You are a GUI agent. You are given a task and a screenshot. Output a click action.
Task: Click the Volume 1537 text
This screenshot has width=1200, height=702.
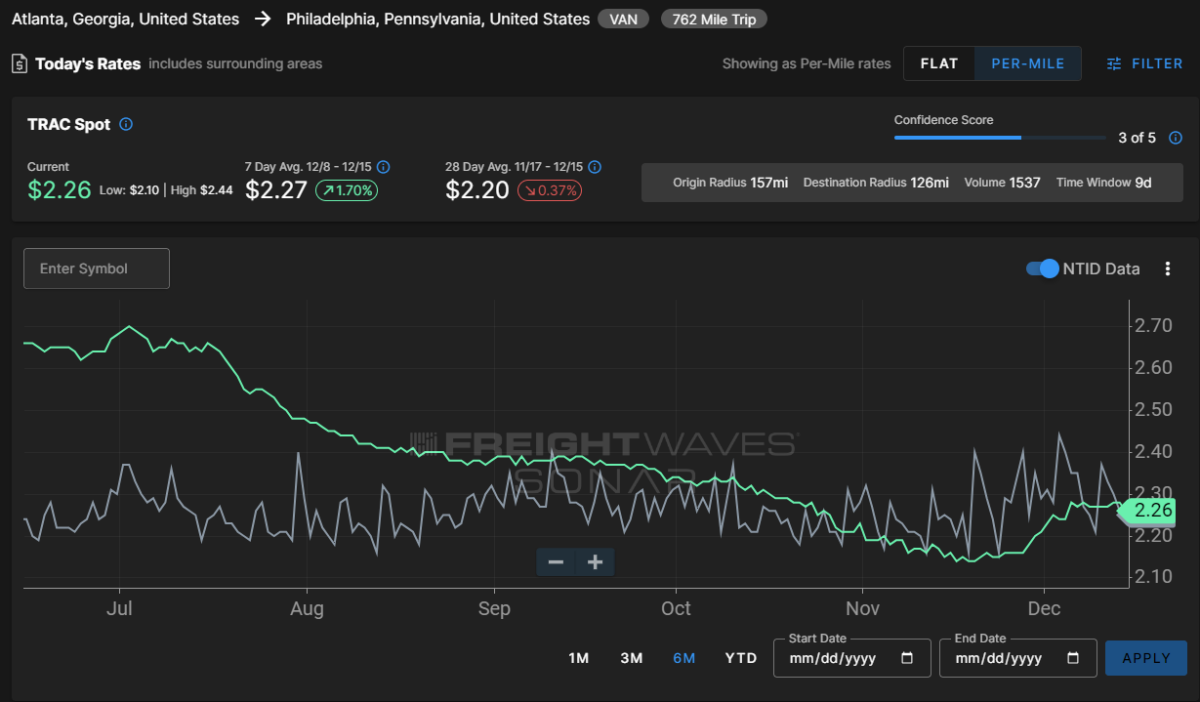(1002, 183)
